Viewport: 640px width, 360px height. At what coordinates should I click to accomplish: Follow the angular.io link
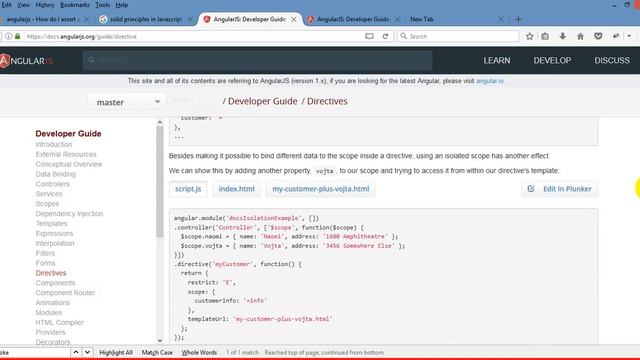490,81
